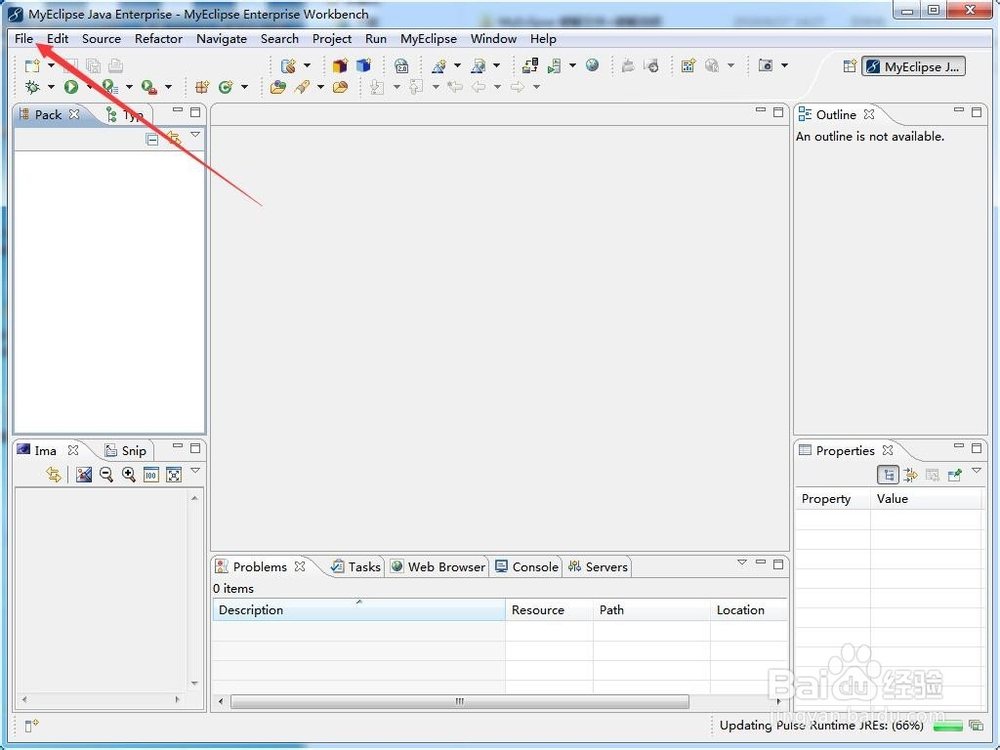Open the Image Preview view menu triangle
Viewport: 1000px width, 750px height.
click(195, 471)
